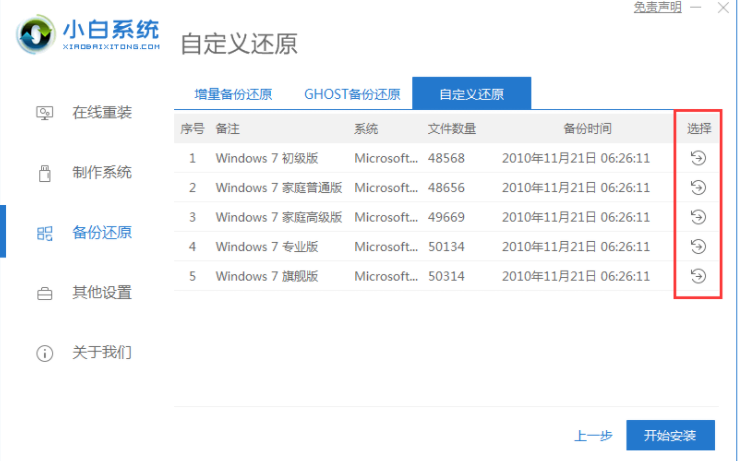Click Microsoft... cell in the 专业版 row

(386, 247)
